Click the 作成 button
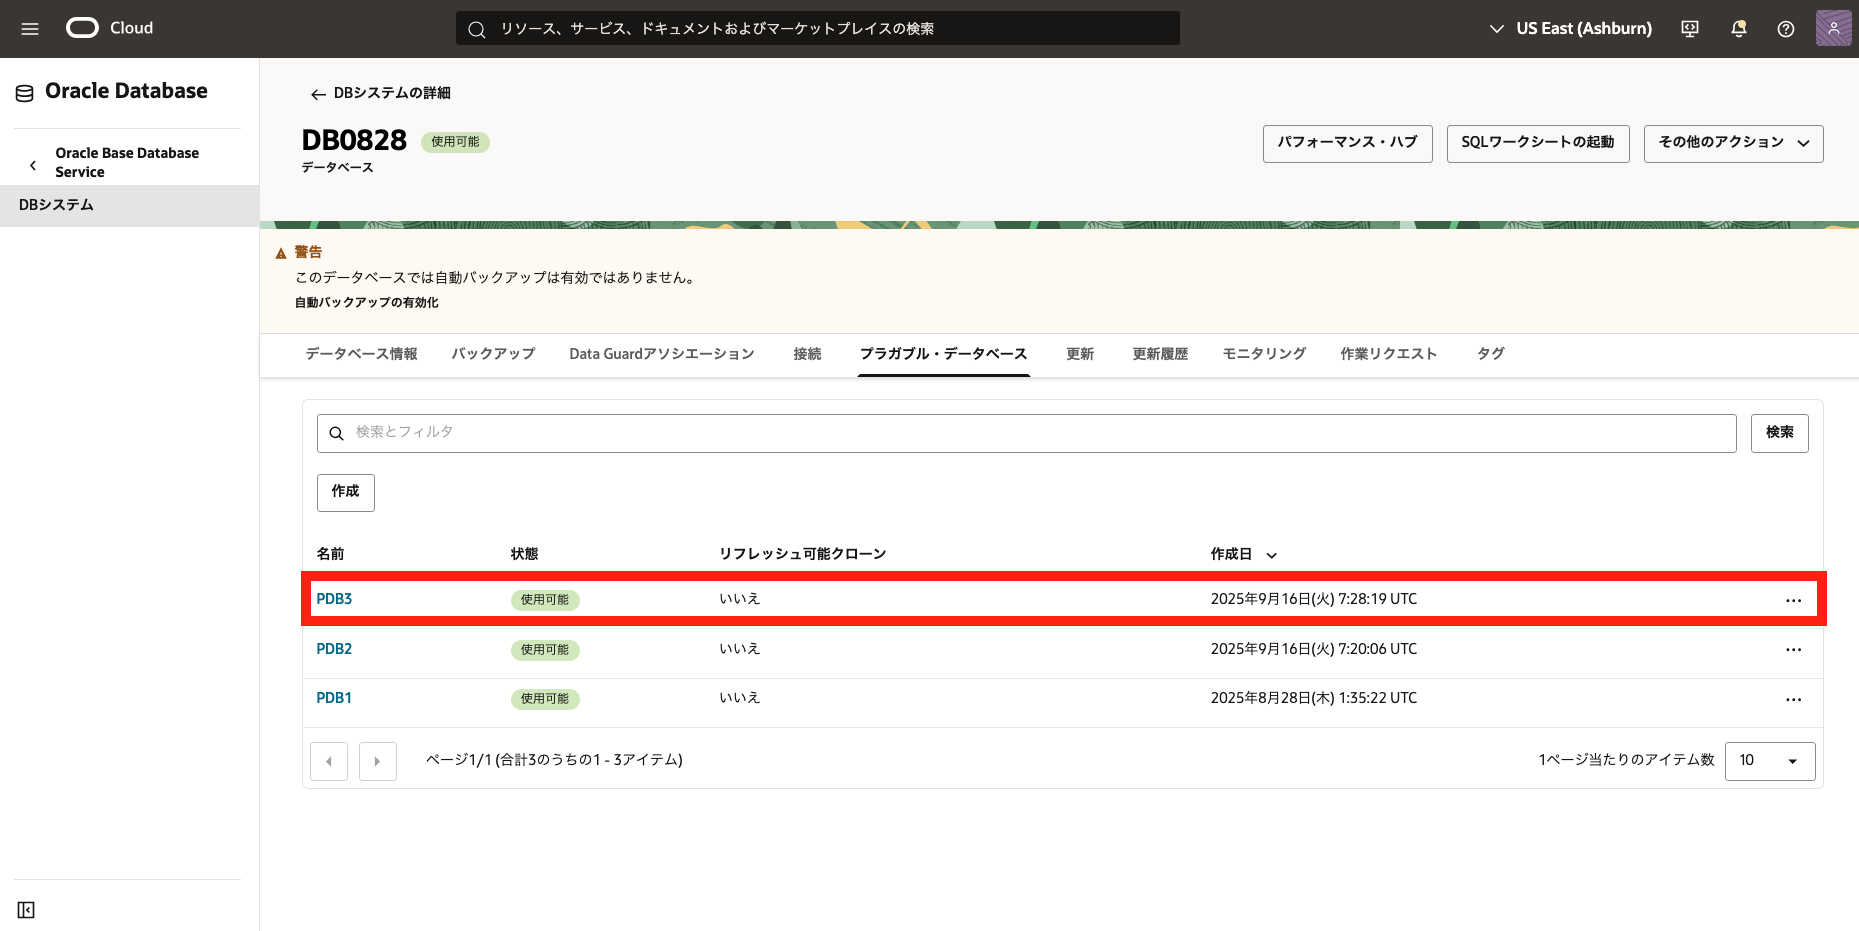Image resolution: width=1859 pixels, height=931 pixels. pos(345,492)
